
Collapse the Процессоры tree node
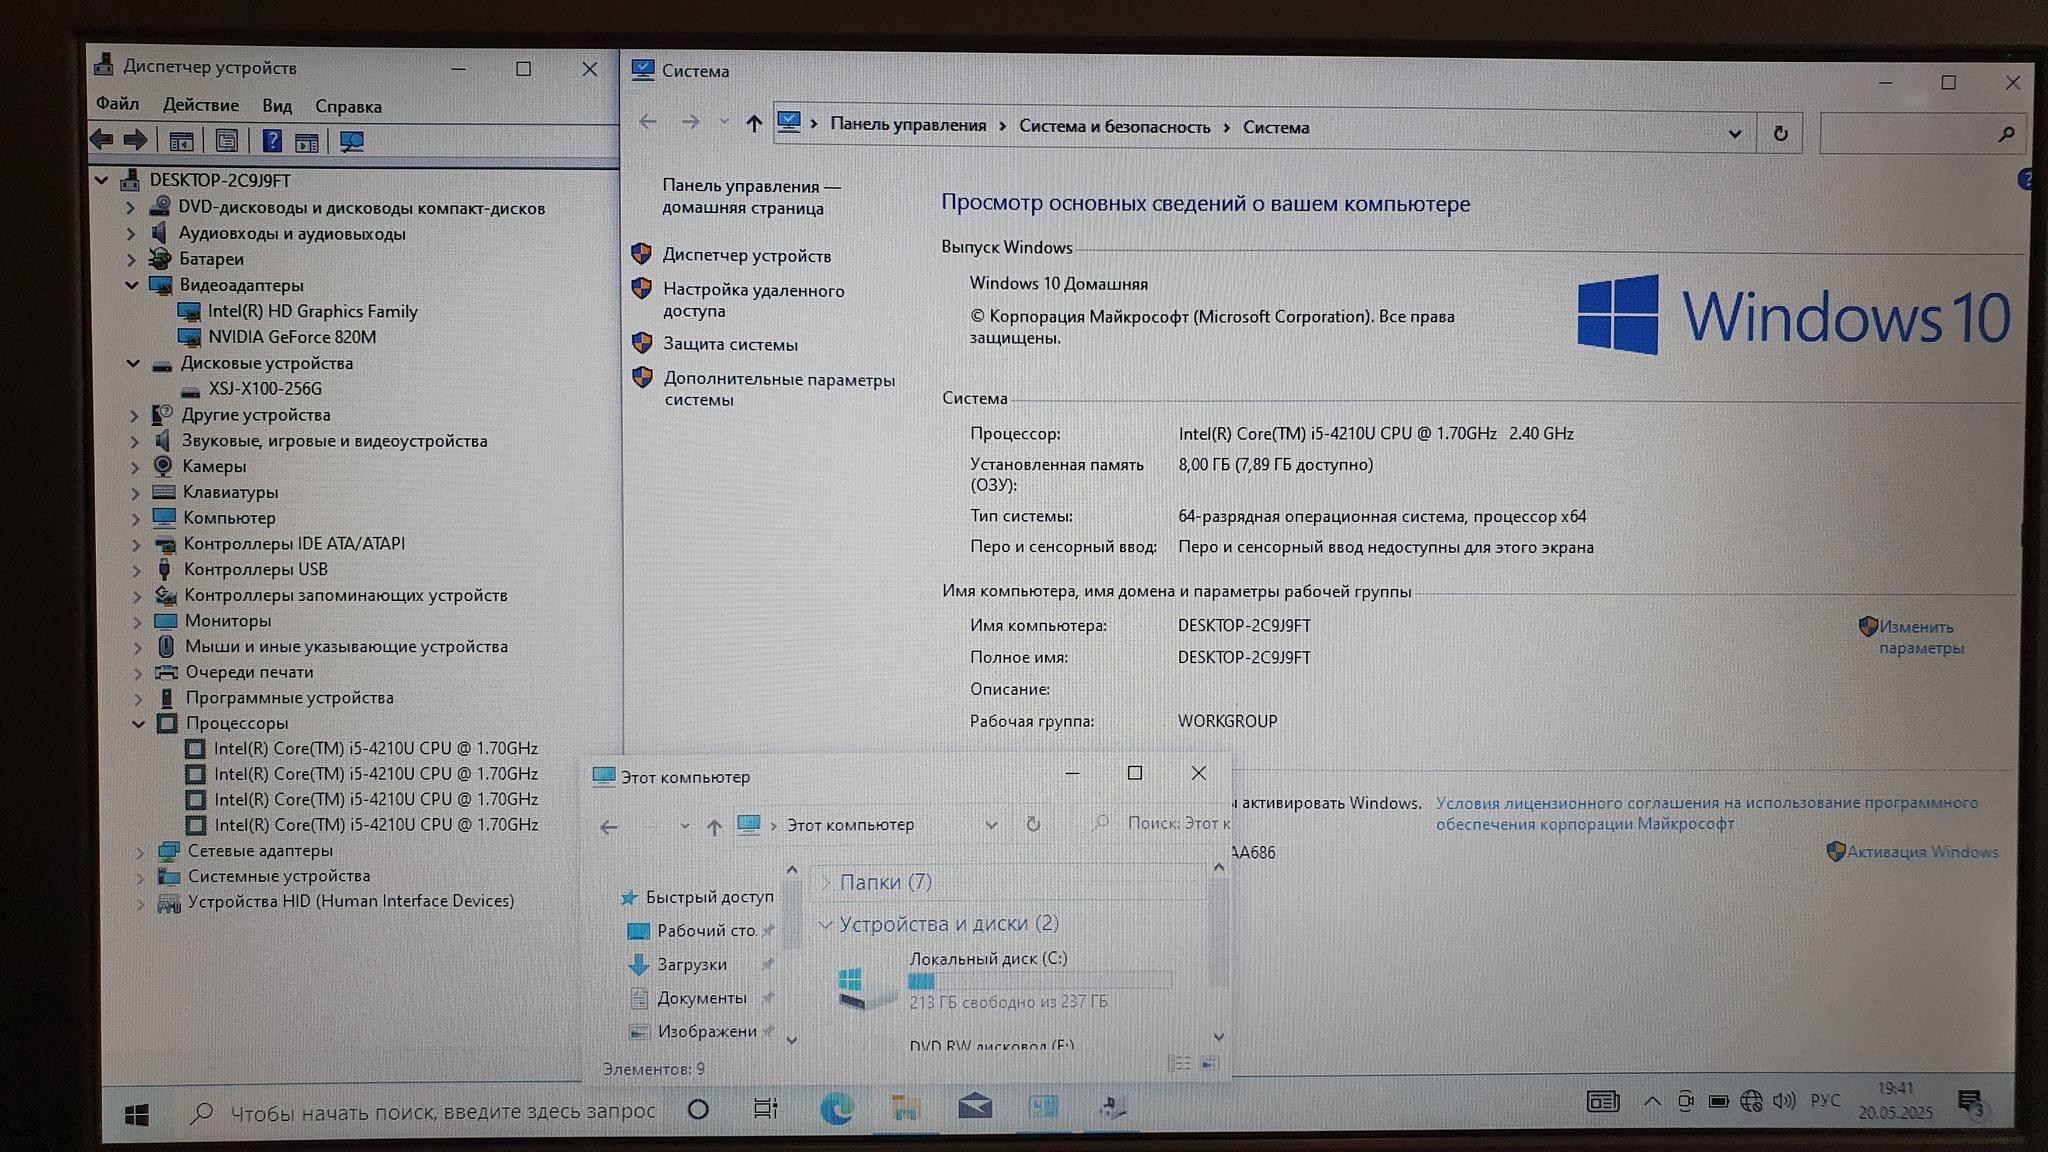[x=138, y=723]
